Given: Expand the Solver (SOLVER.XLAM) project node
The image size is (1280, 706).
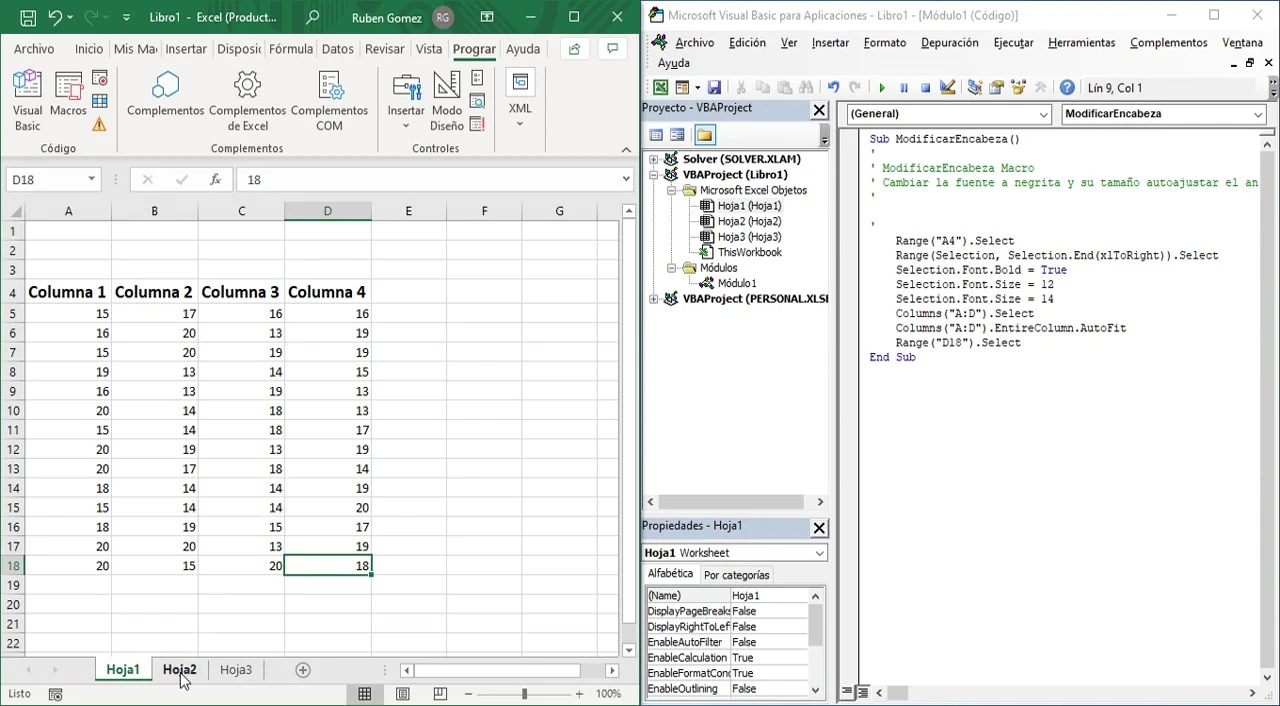Looking at the screenshot, I should pos(654,159).
